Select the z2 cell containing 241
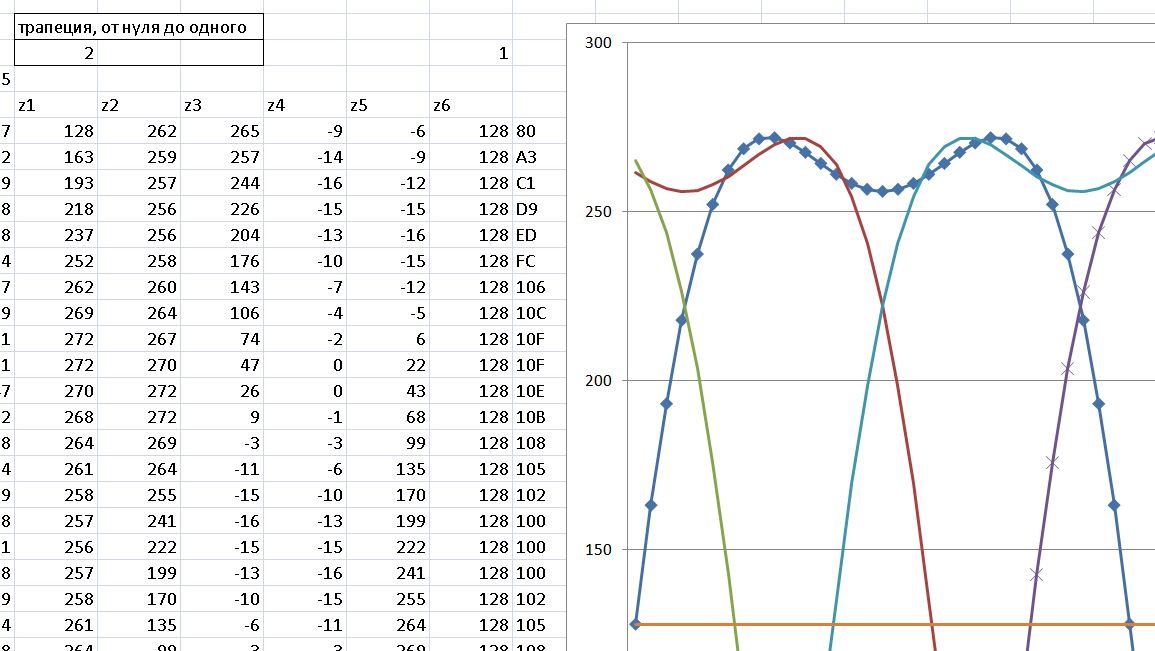 138,521
